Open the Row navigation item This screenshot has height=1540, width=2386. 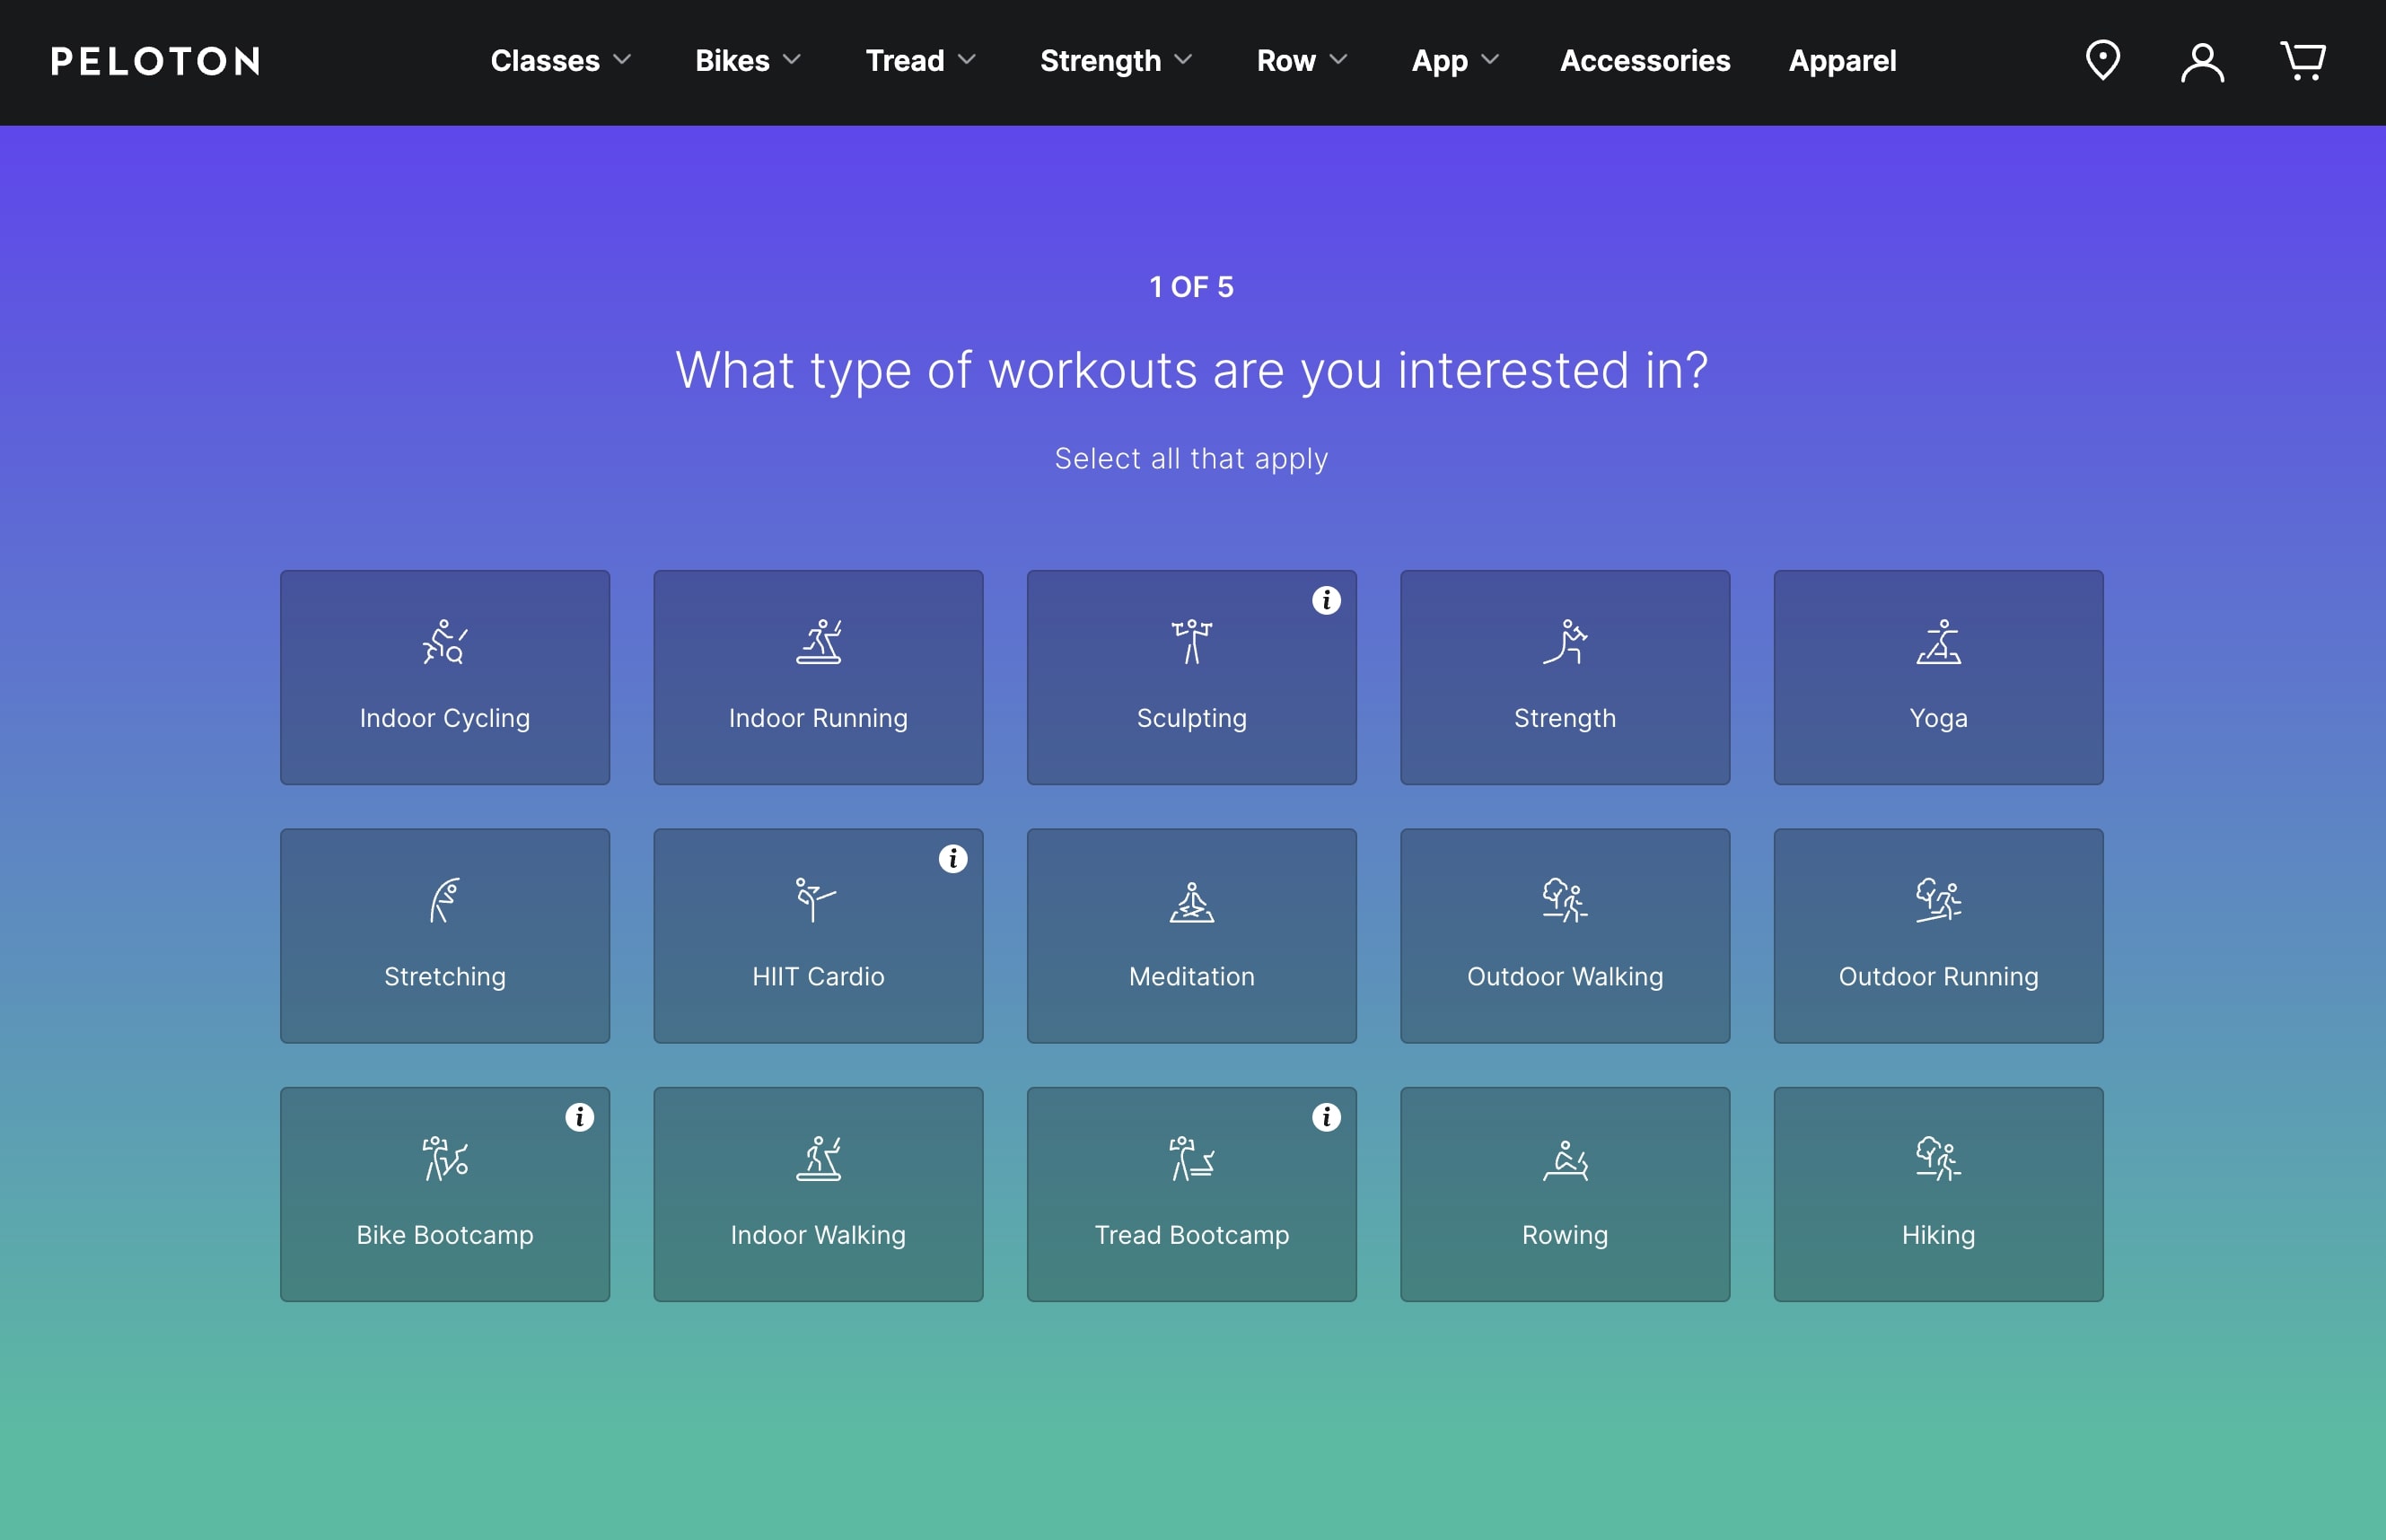tap(1286, 61)
